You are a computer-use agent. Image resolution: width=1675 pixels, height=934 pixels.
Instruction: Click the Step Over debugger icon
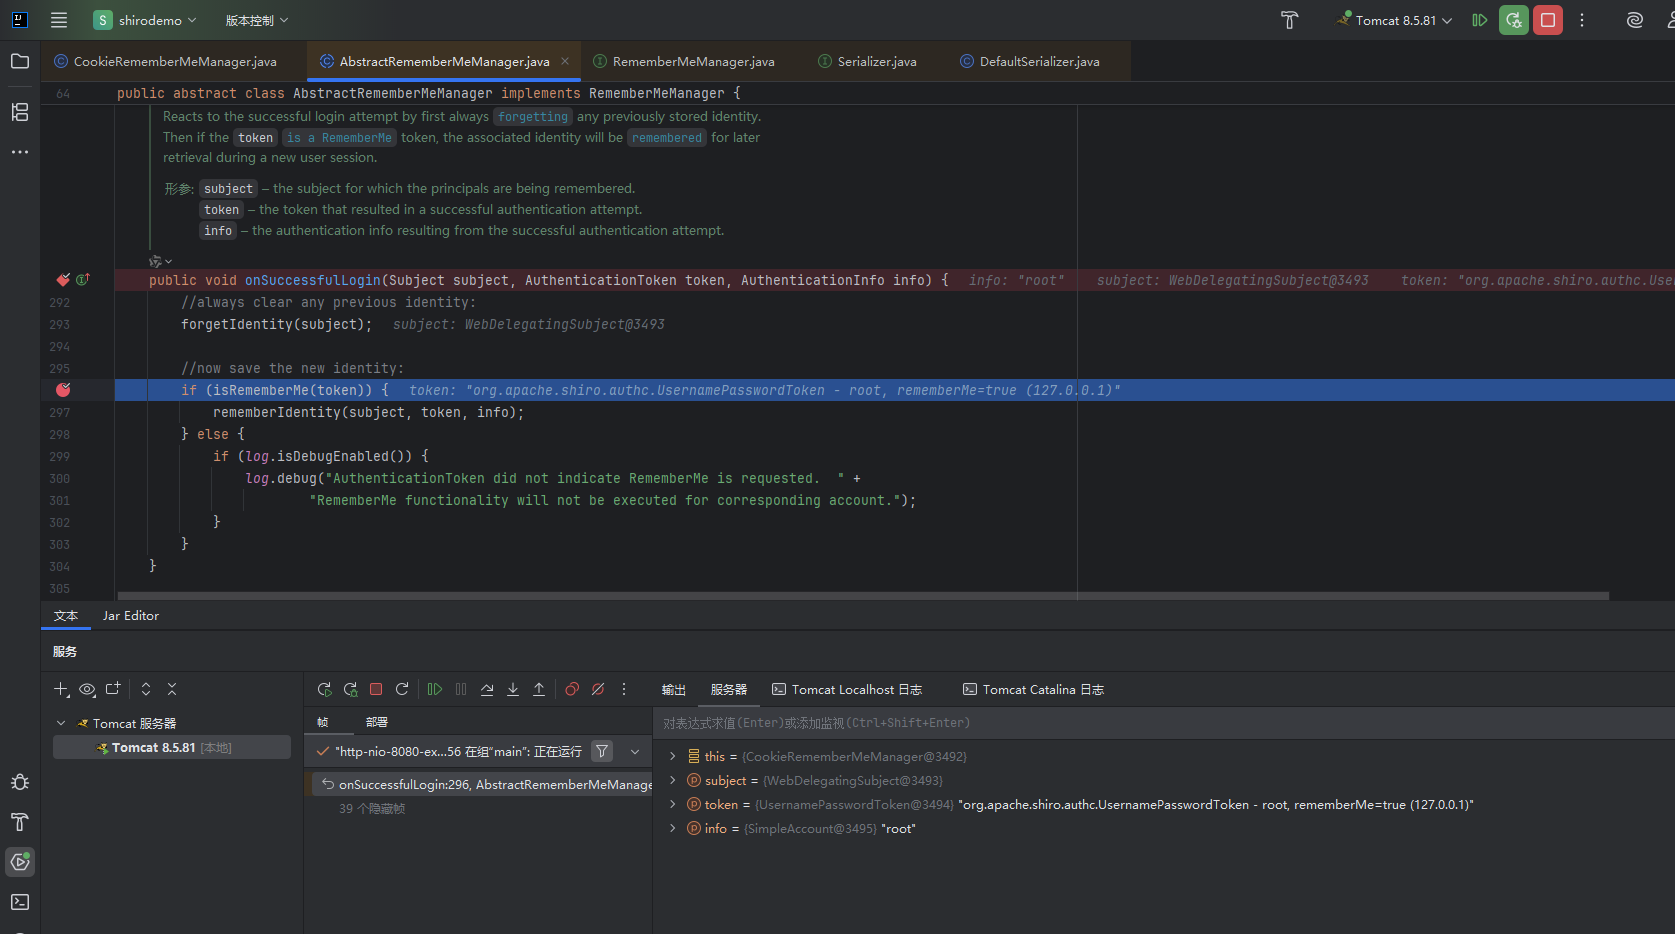487,689
